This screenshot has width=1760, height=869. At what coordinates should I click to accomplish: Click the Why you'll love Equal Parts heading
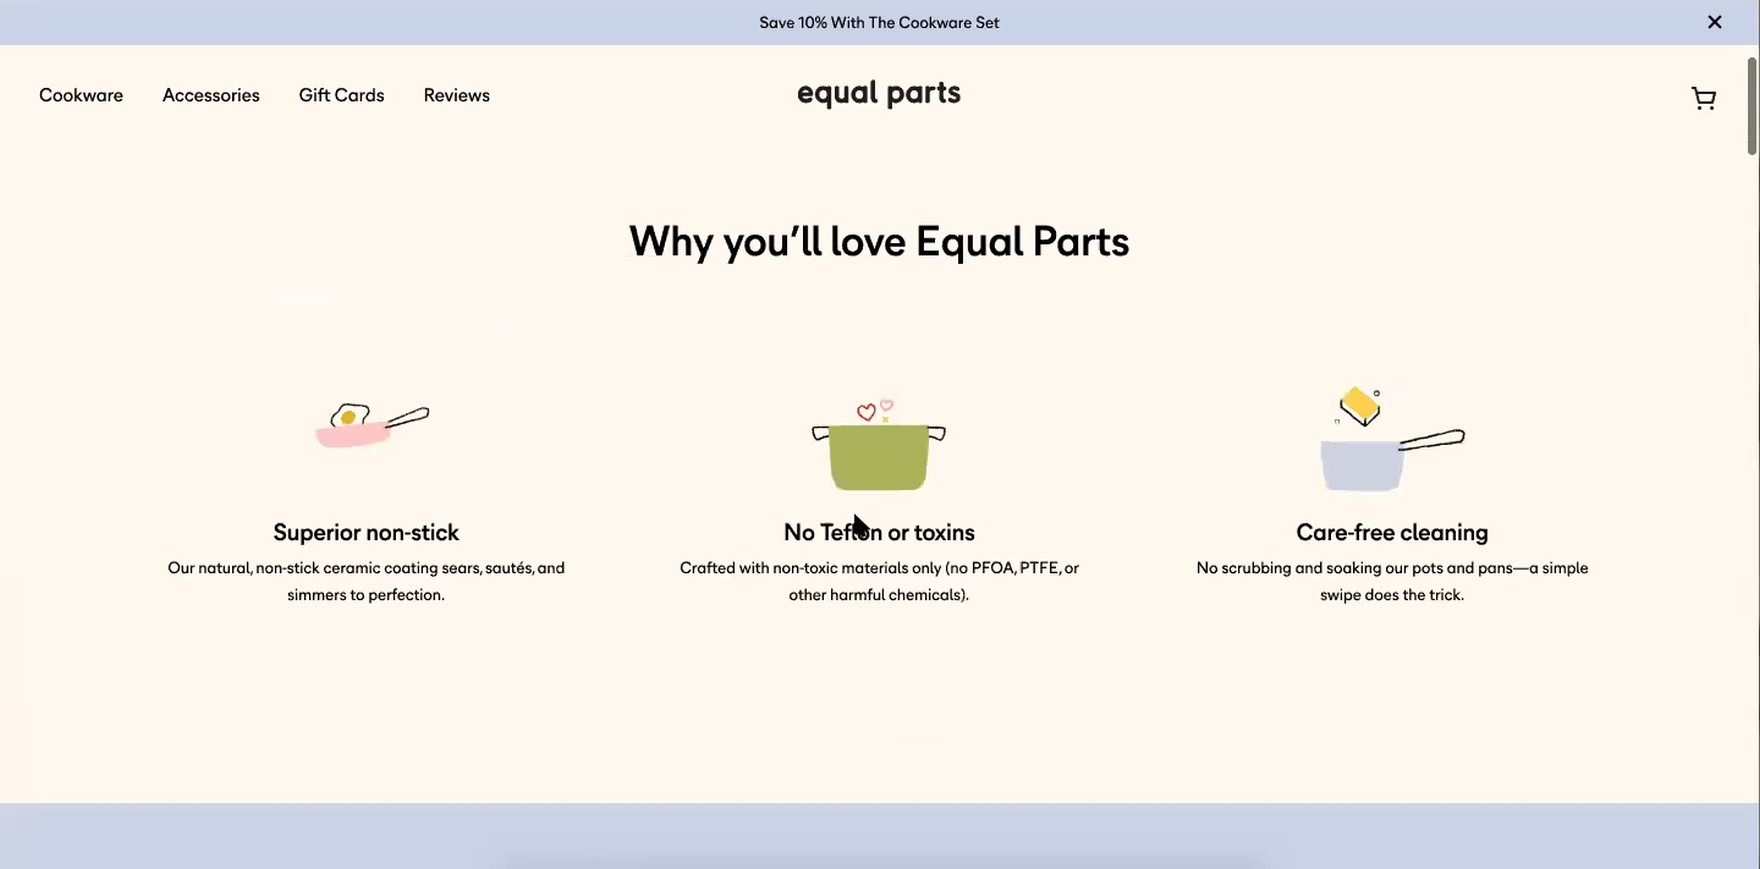point(878,242)
